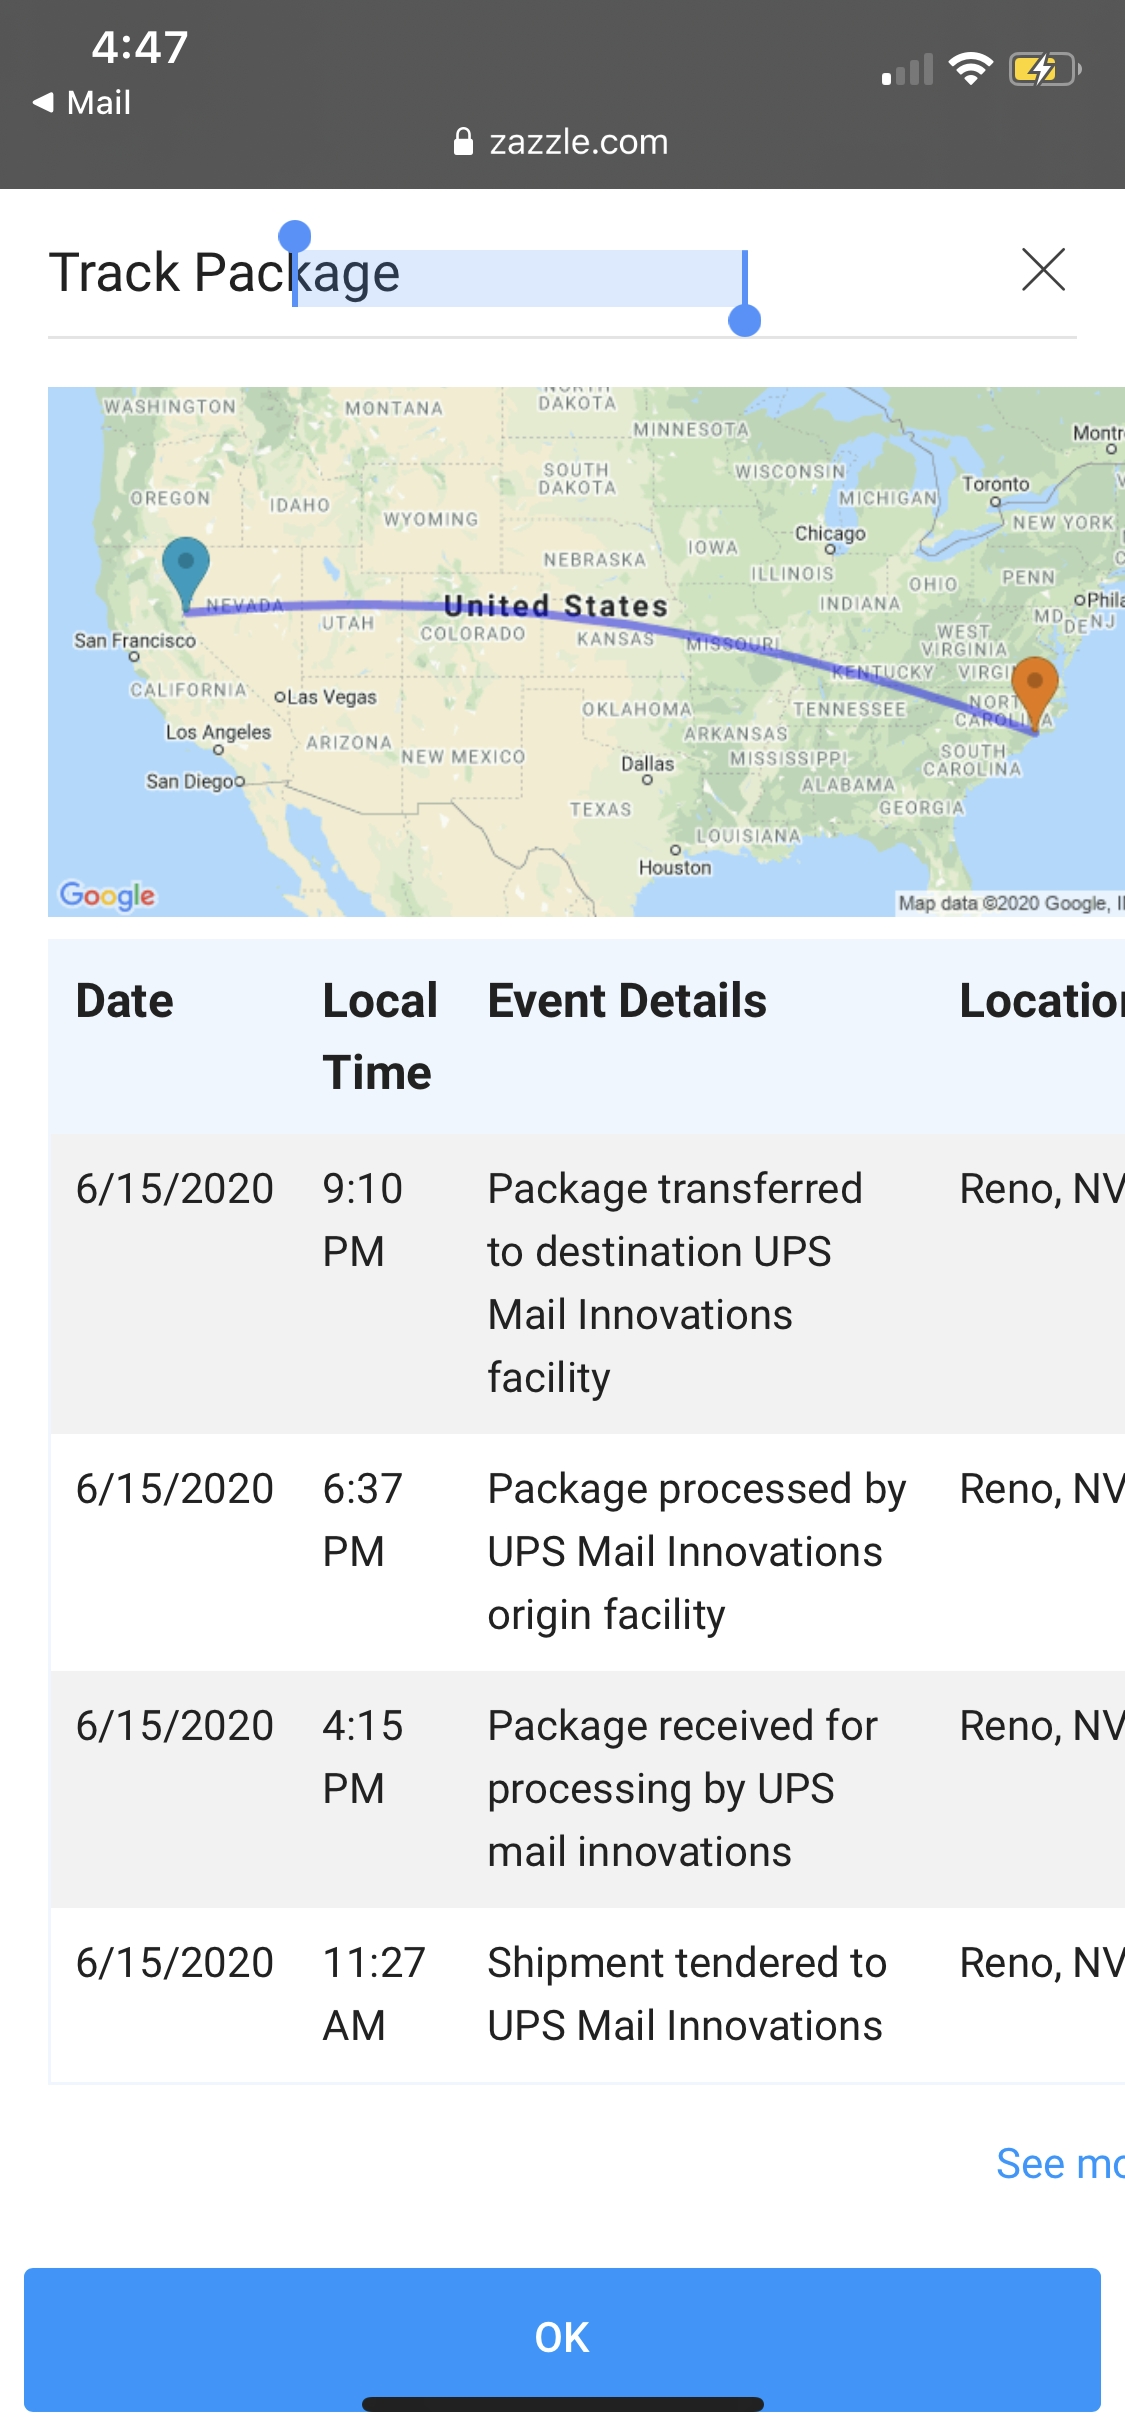Tap the 9:10 PM tracking event row
This screenshot has width=1125, height=2436.
586,1283
